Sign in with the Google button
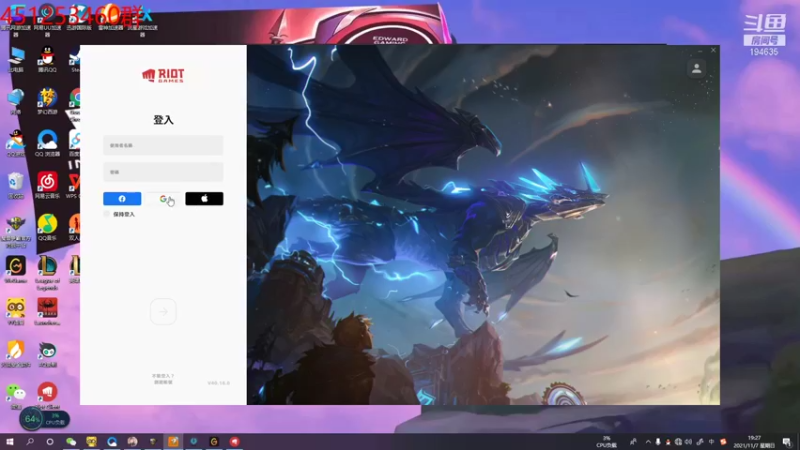The image size is (800, 450). (x=163, y=198)
